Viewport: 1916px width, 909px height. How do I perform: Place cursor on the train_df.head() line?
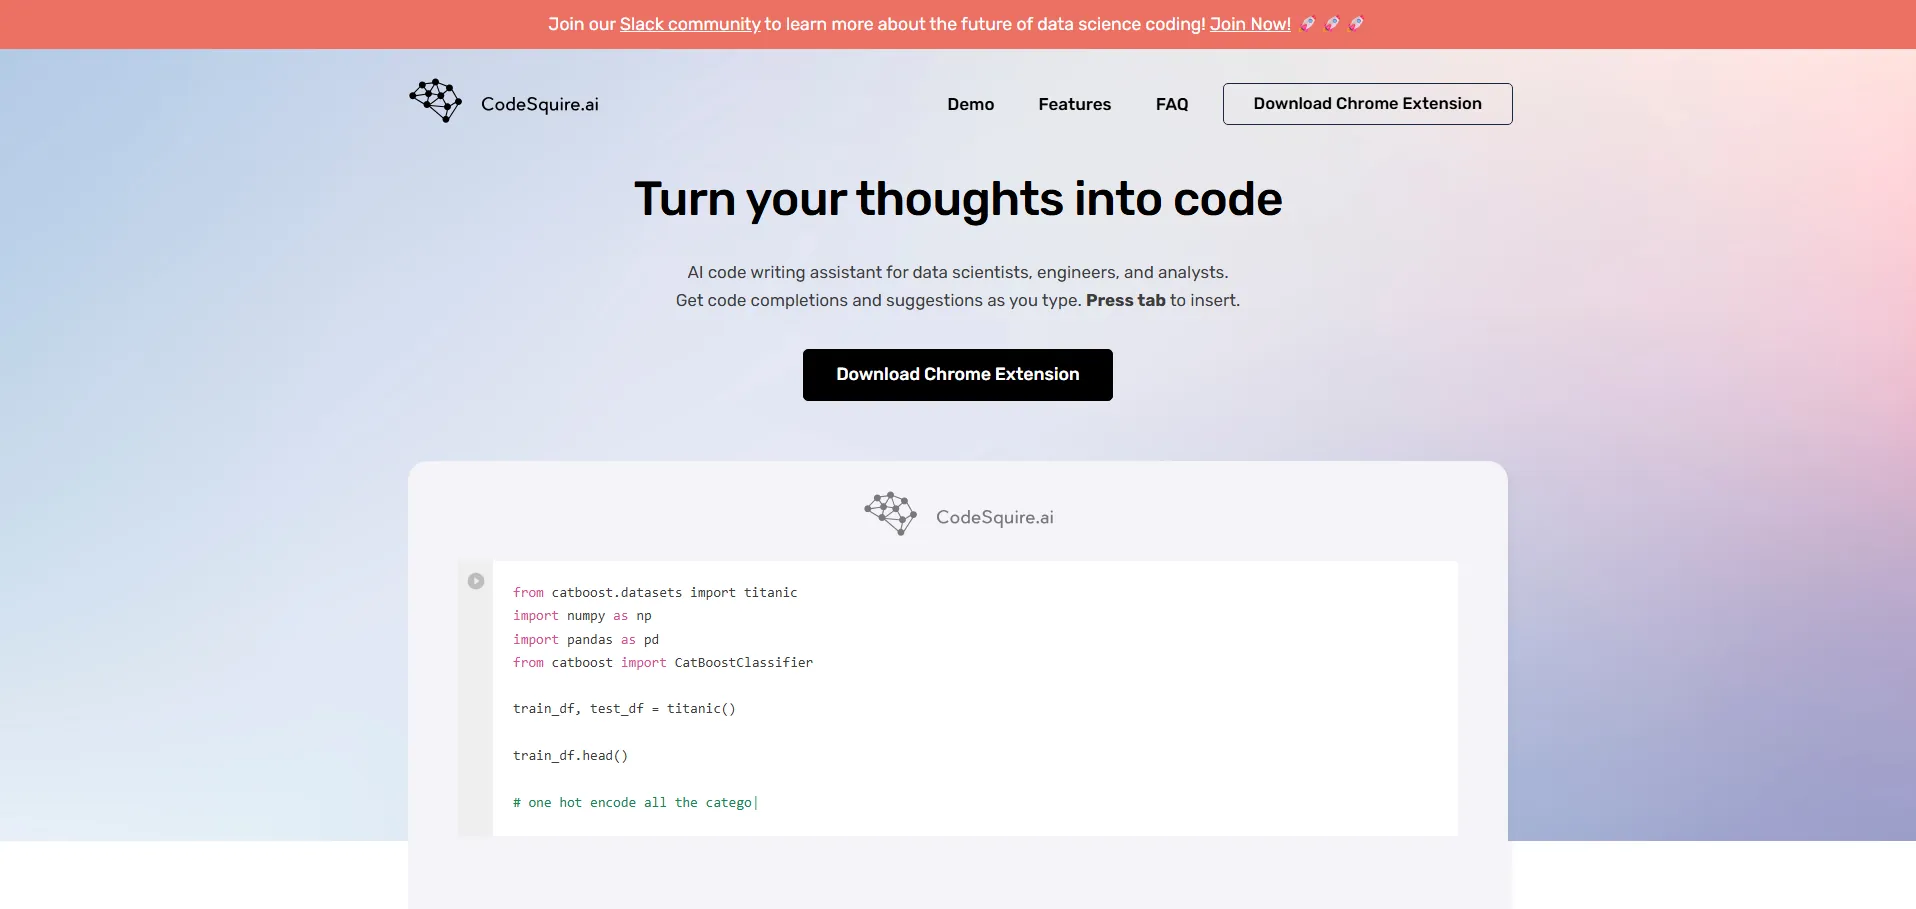[x=570, y=756]
